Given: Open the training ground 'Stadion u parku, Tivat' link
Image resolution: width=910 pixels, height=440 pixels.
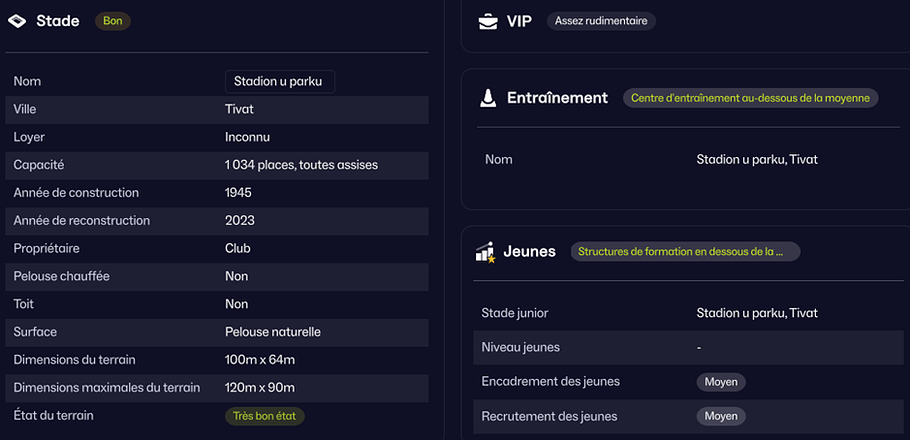Looking at the screenshot, I should click(x=756, y=159).
